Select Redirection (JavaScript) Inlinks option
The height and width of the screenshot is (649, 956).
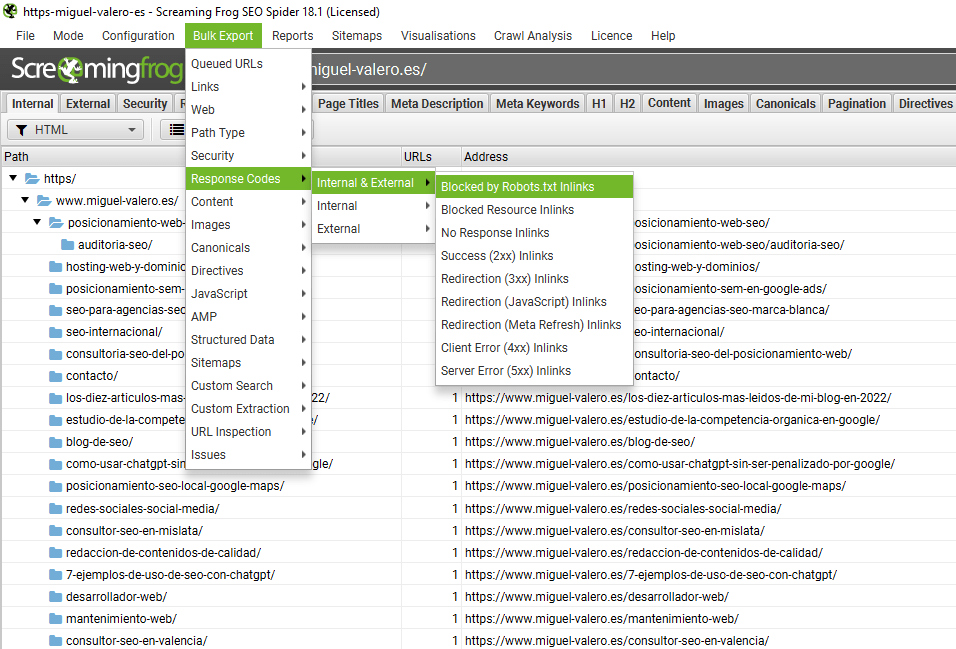click(534, 302)
